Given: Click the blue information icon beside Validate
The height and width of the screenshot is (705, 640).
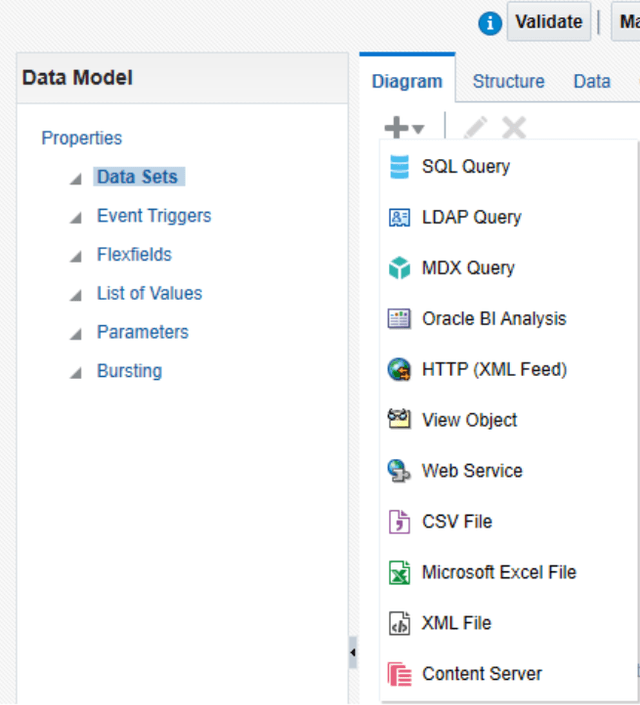Looking at the screenshot, I should (x=489, y=23).
